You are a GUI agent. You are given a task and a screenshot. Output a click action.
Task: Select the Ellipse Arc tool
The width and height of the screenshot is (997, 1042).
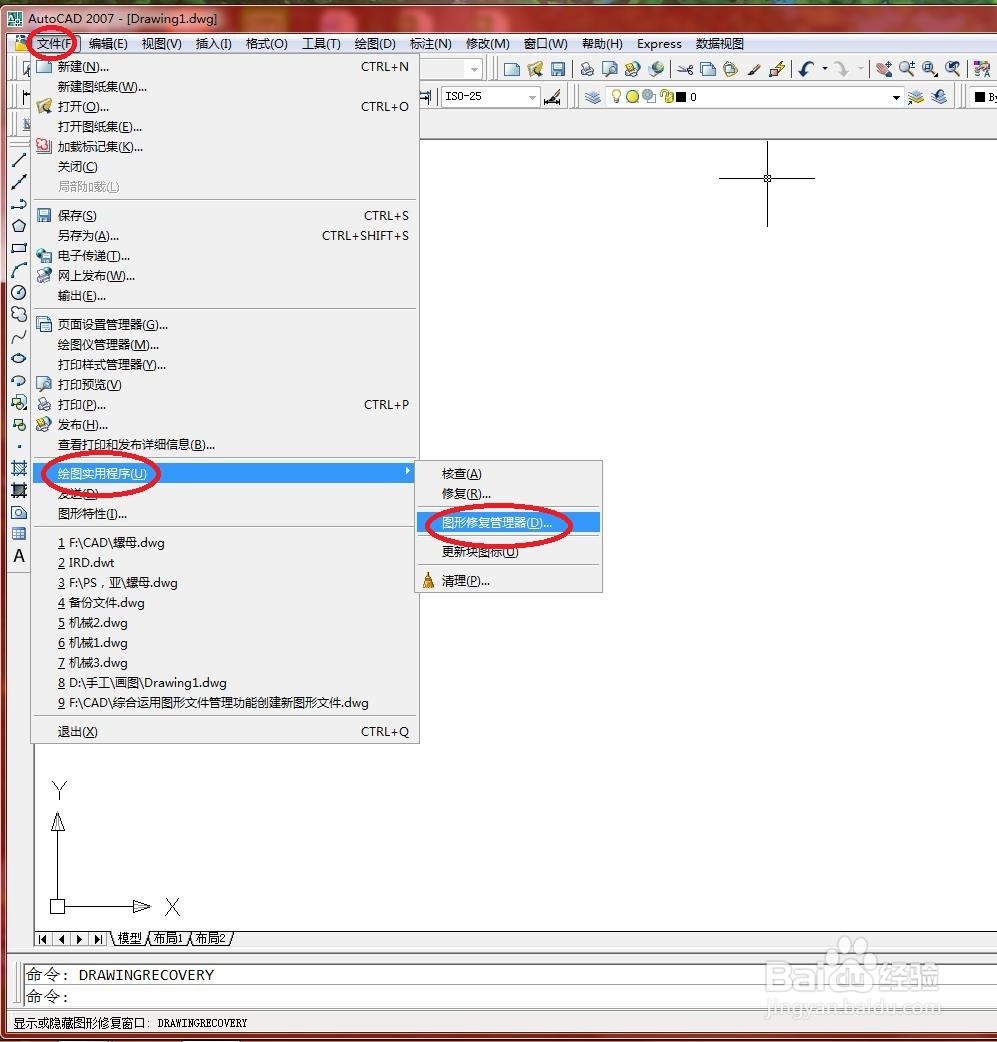[x=19, y=380]
